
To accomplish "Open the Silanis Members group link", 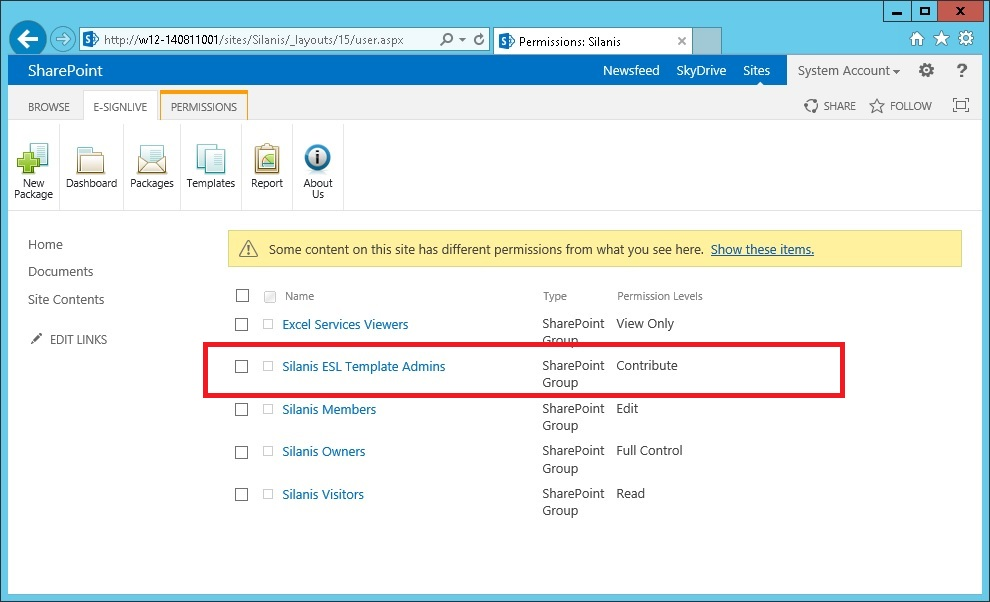I will [329, 409].
